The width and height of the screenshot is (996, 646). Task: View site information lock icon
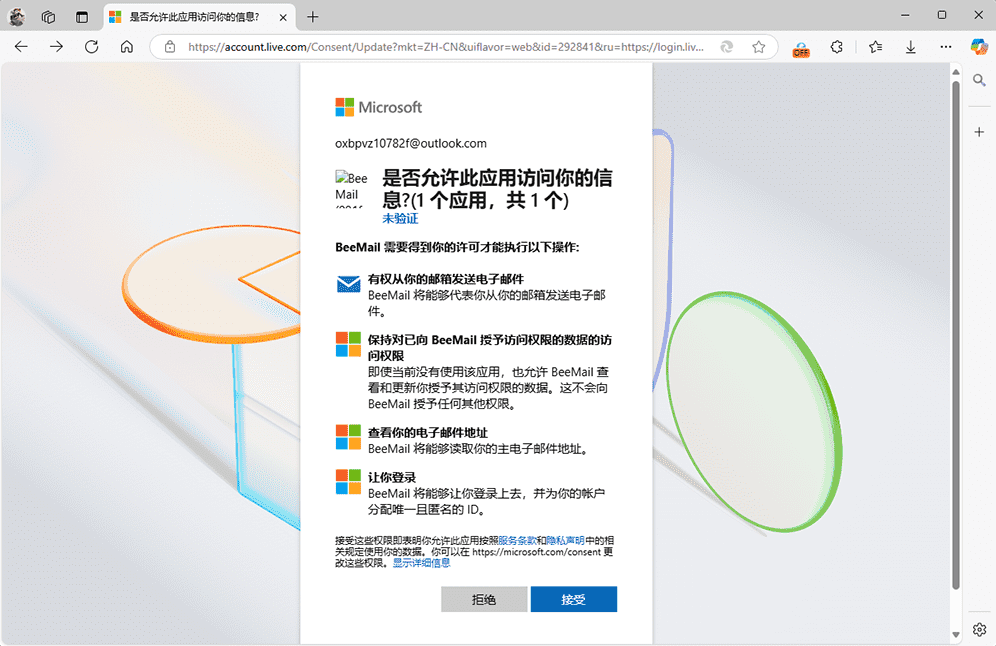click(170, 46)
